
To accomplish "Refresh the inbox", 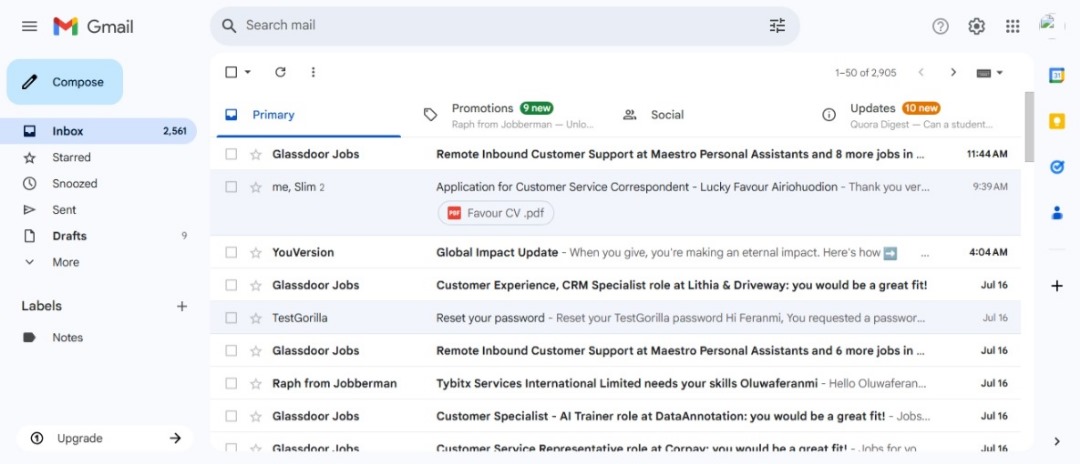I will click(280, 72).
